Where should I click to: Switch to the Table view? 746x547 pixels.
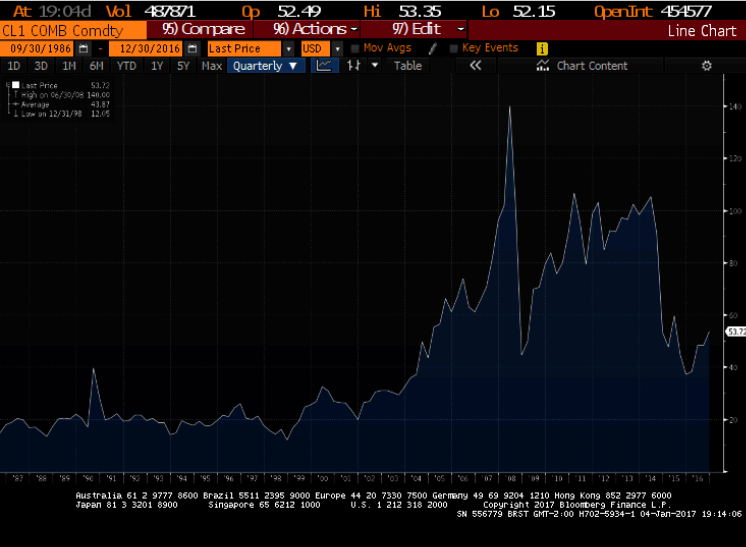[x=407, y=66]
